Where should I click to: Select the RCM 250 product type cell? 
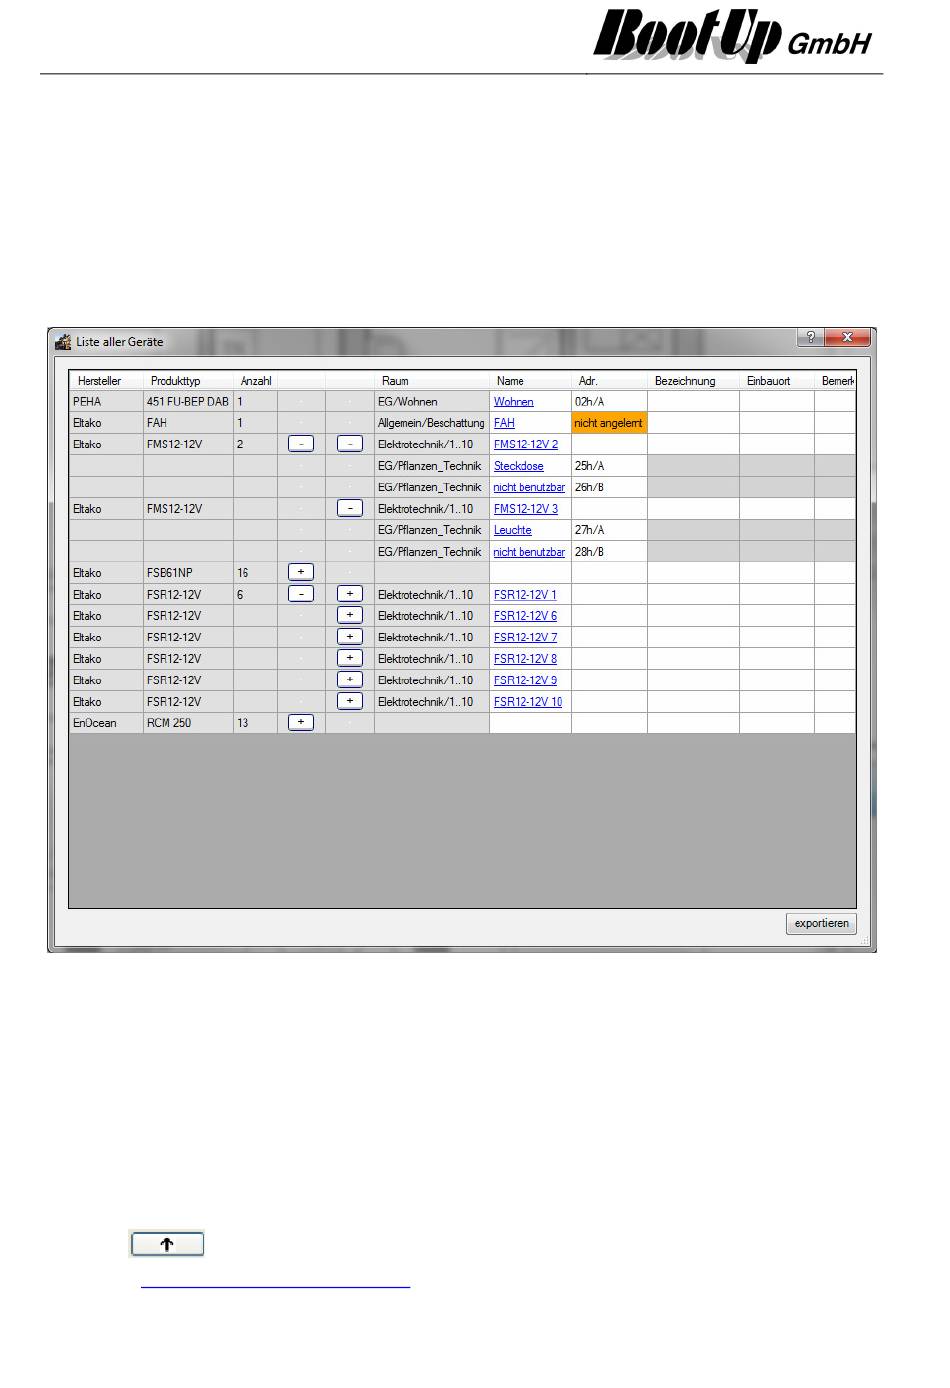coord(188,723)
